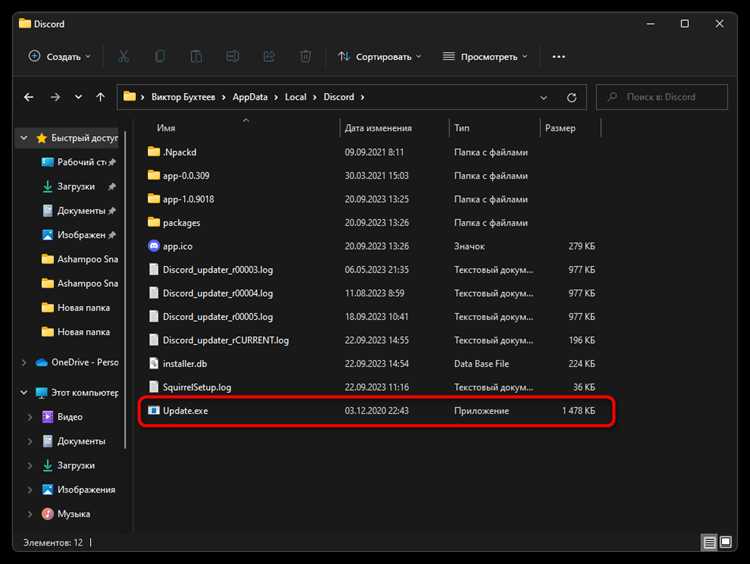Click the Виктор Бухтеев breadcrumb segment
This screenshot has width=750, height=564.
183,97
